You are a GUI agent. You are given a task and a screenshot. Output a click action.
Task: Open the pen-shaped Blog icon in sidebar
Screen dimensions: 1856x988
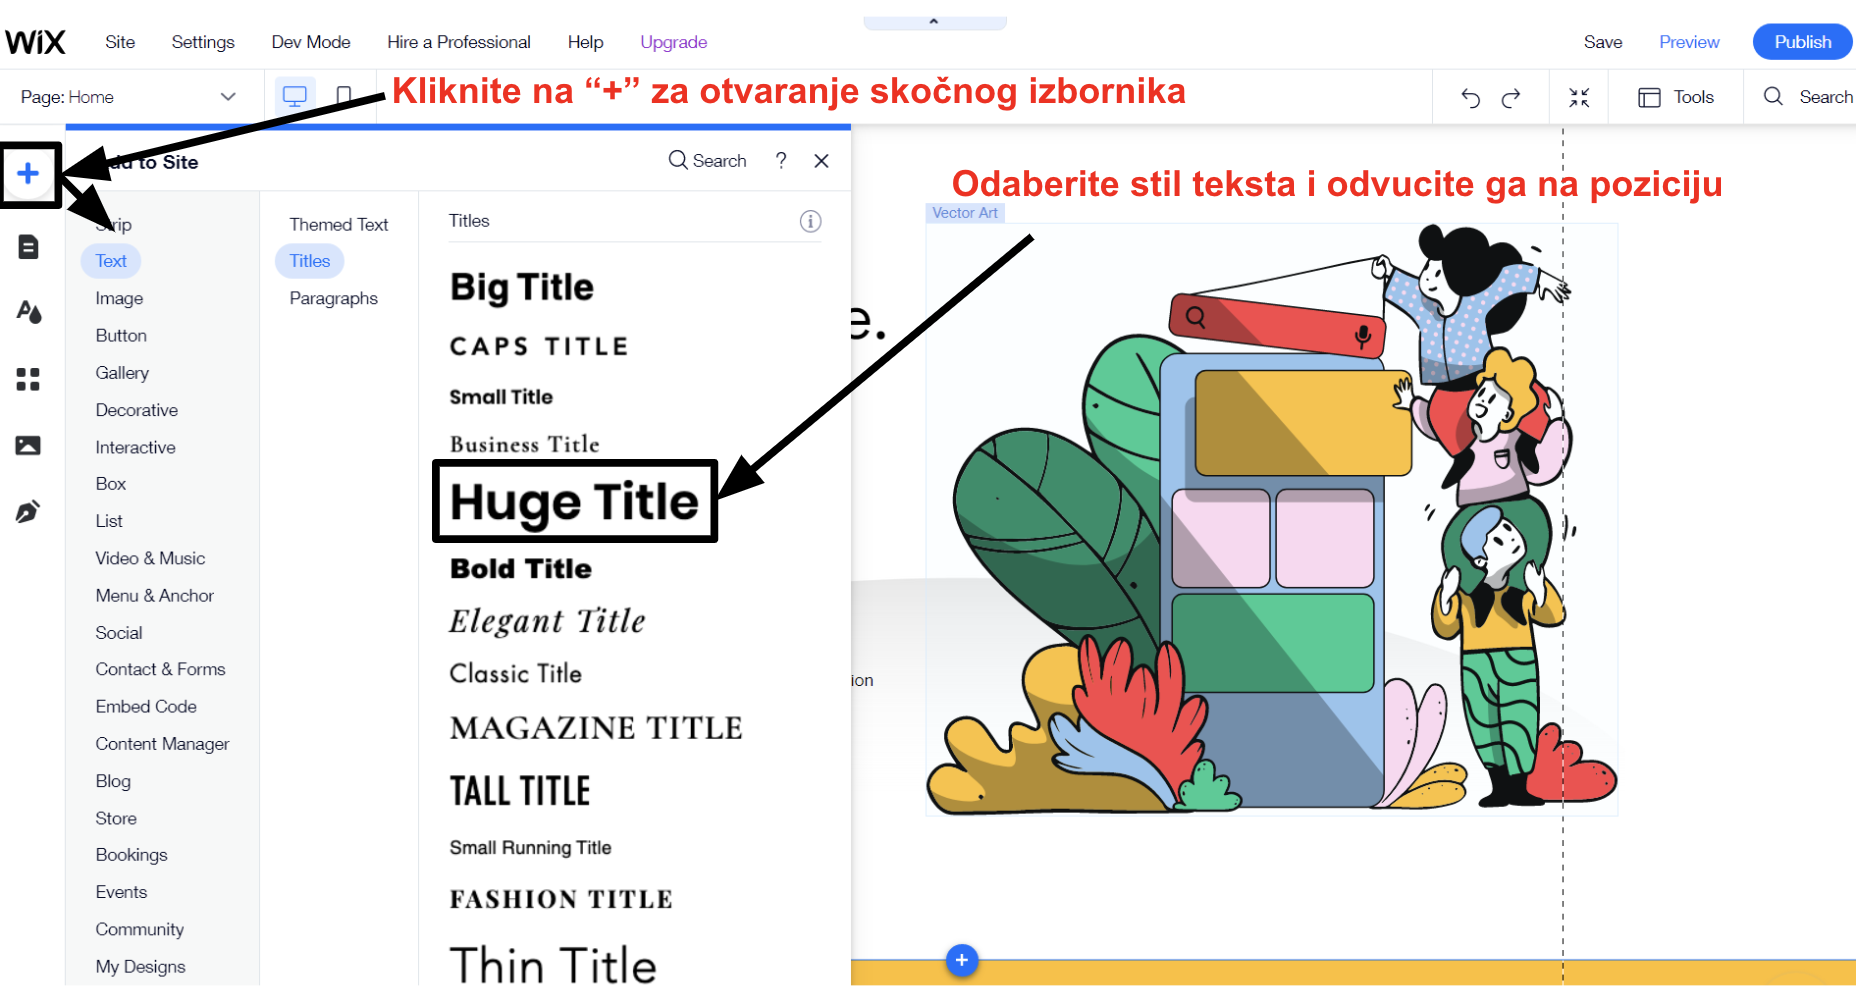point(28,512)
